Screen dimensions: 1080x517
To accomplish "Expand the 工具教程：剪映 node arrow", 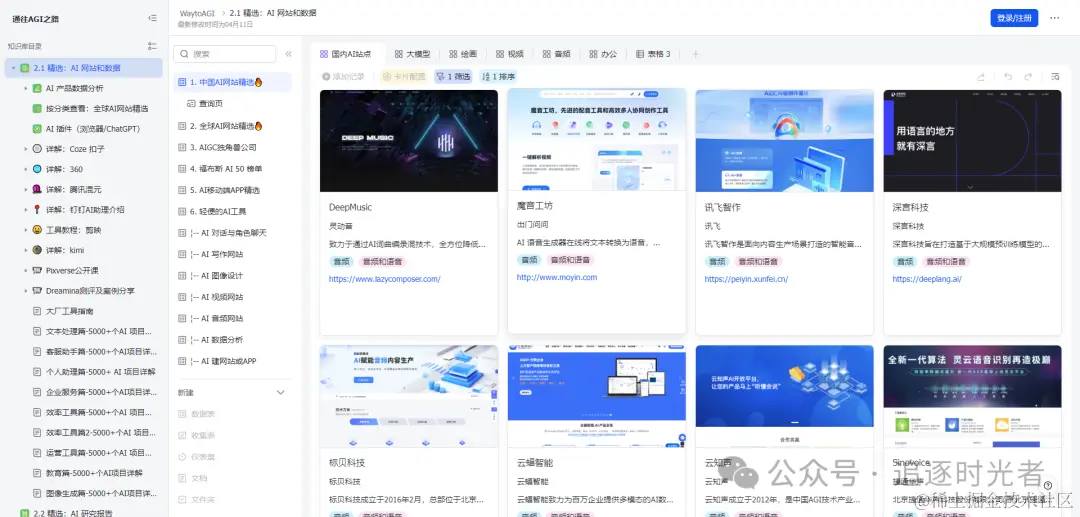I will pos(25,230).
